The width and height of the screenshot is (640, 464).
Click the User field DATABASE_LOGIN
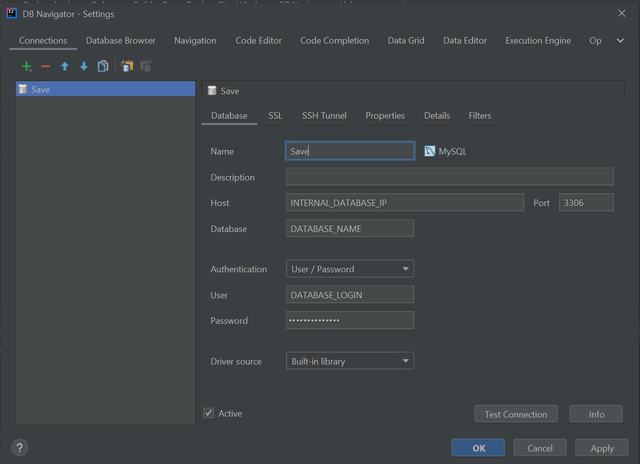click(x=350, y=294)
